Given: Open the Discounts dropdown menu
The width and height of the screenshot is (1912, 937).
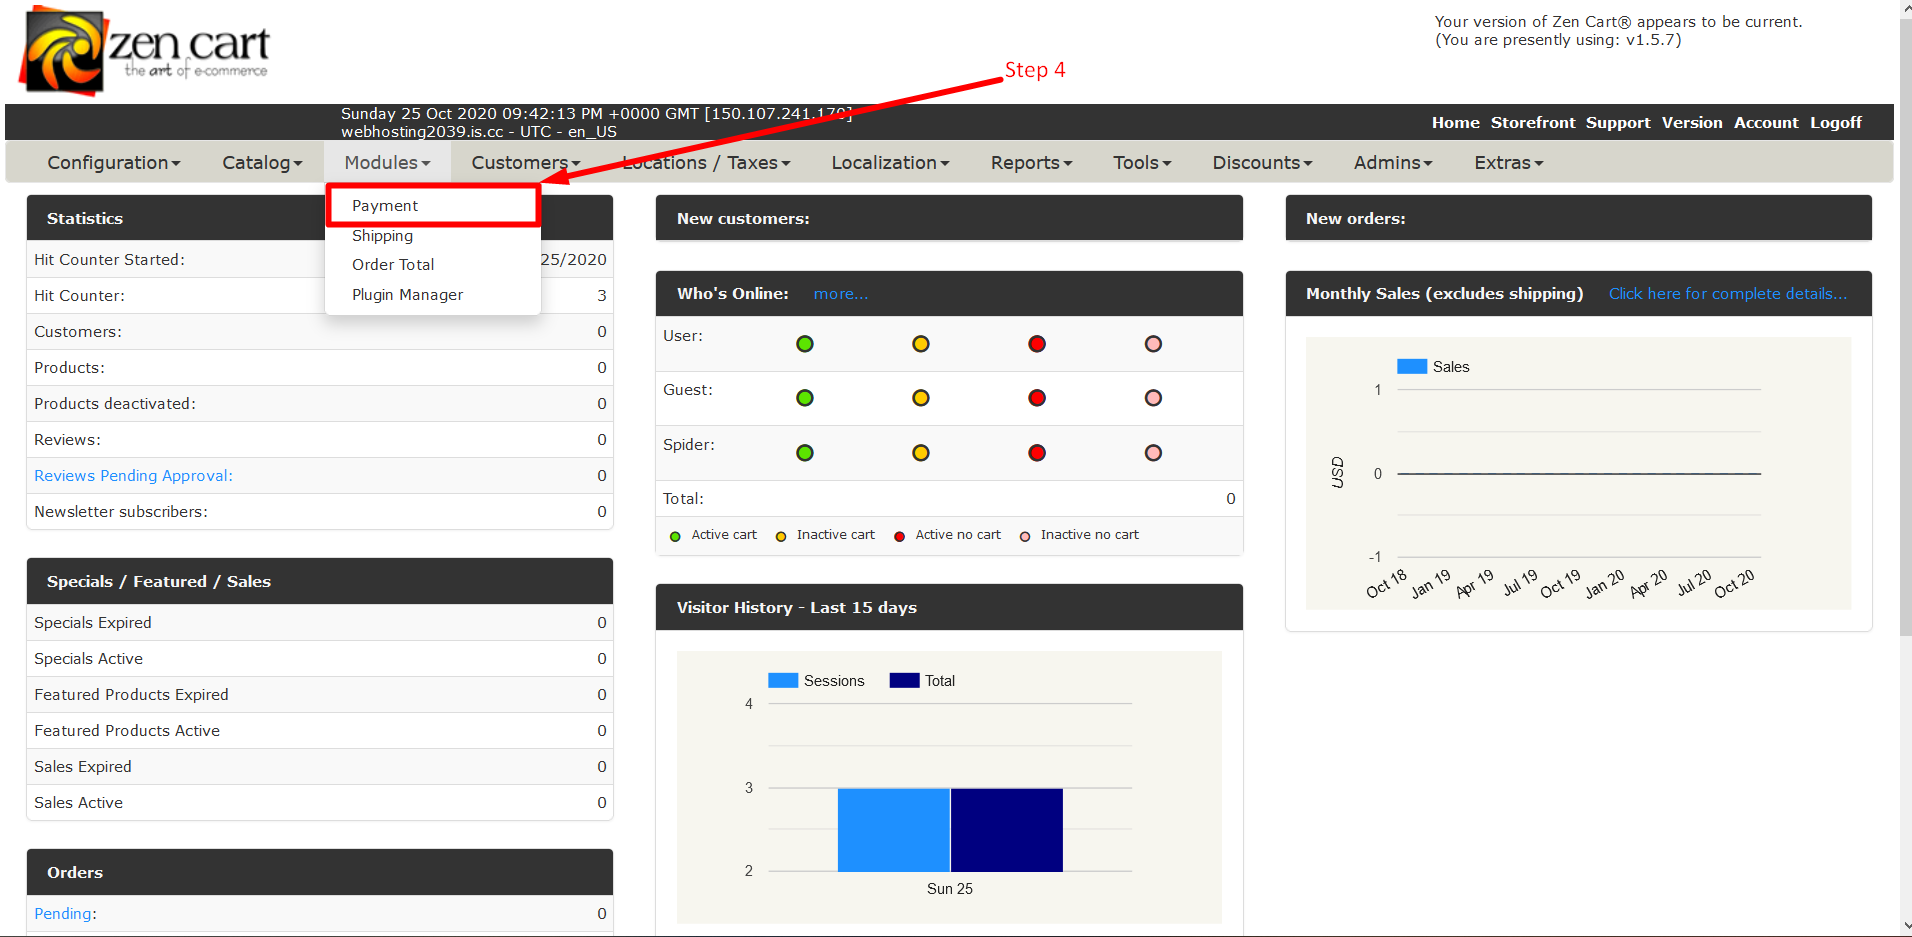Looking at the screenshot, I should (1262, 163).
